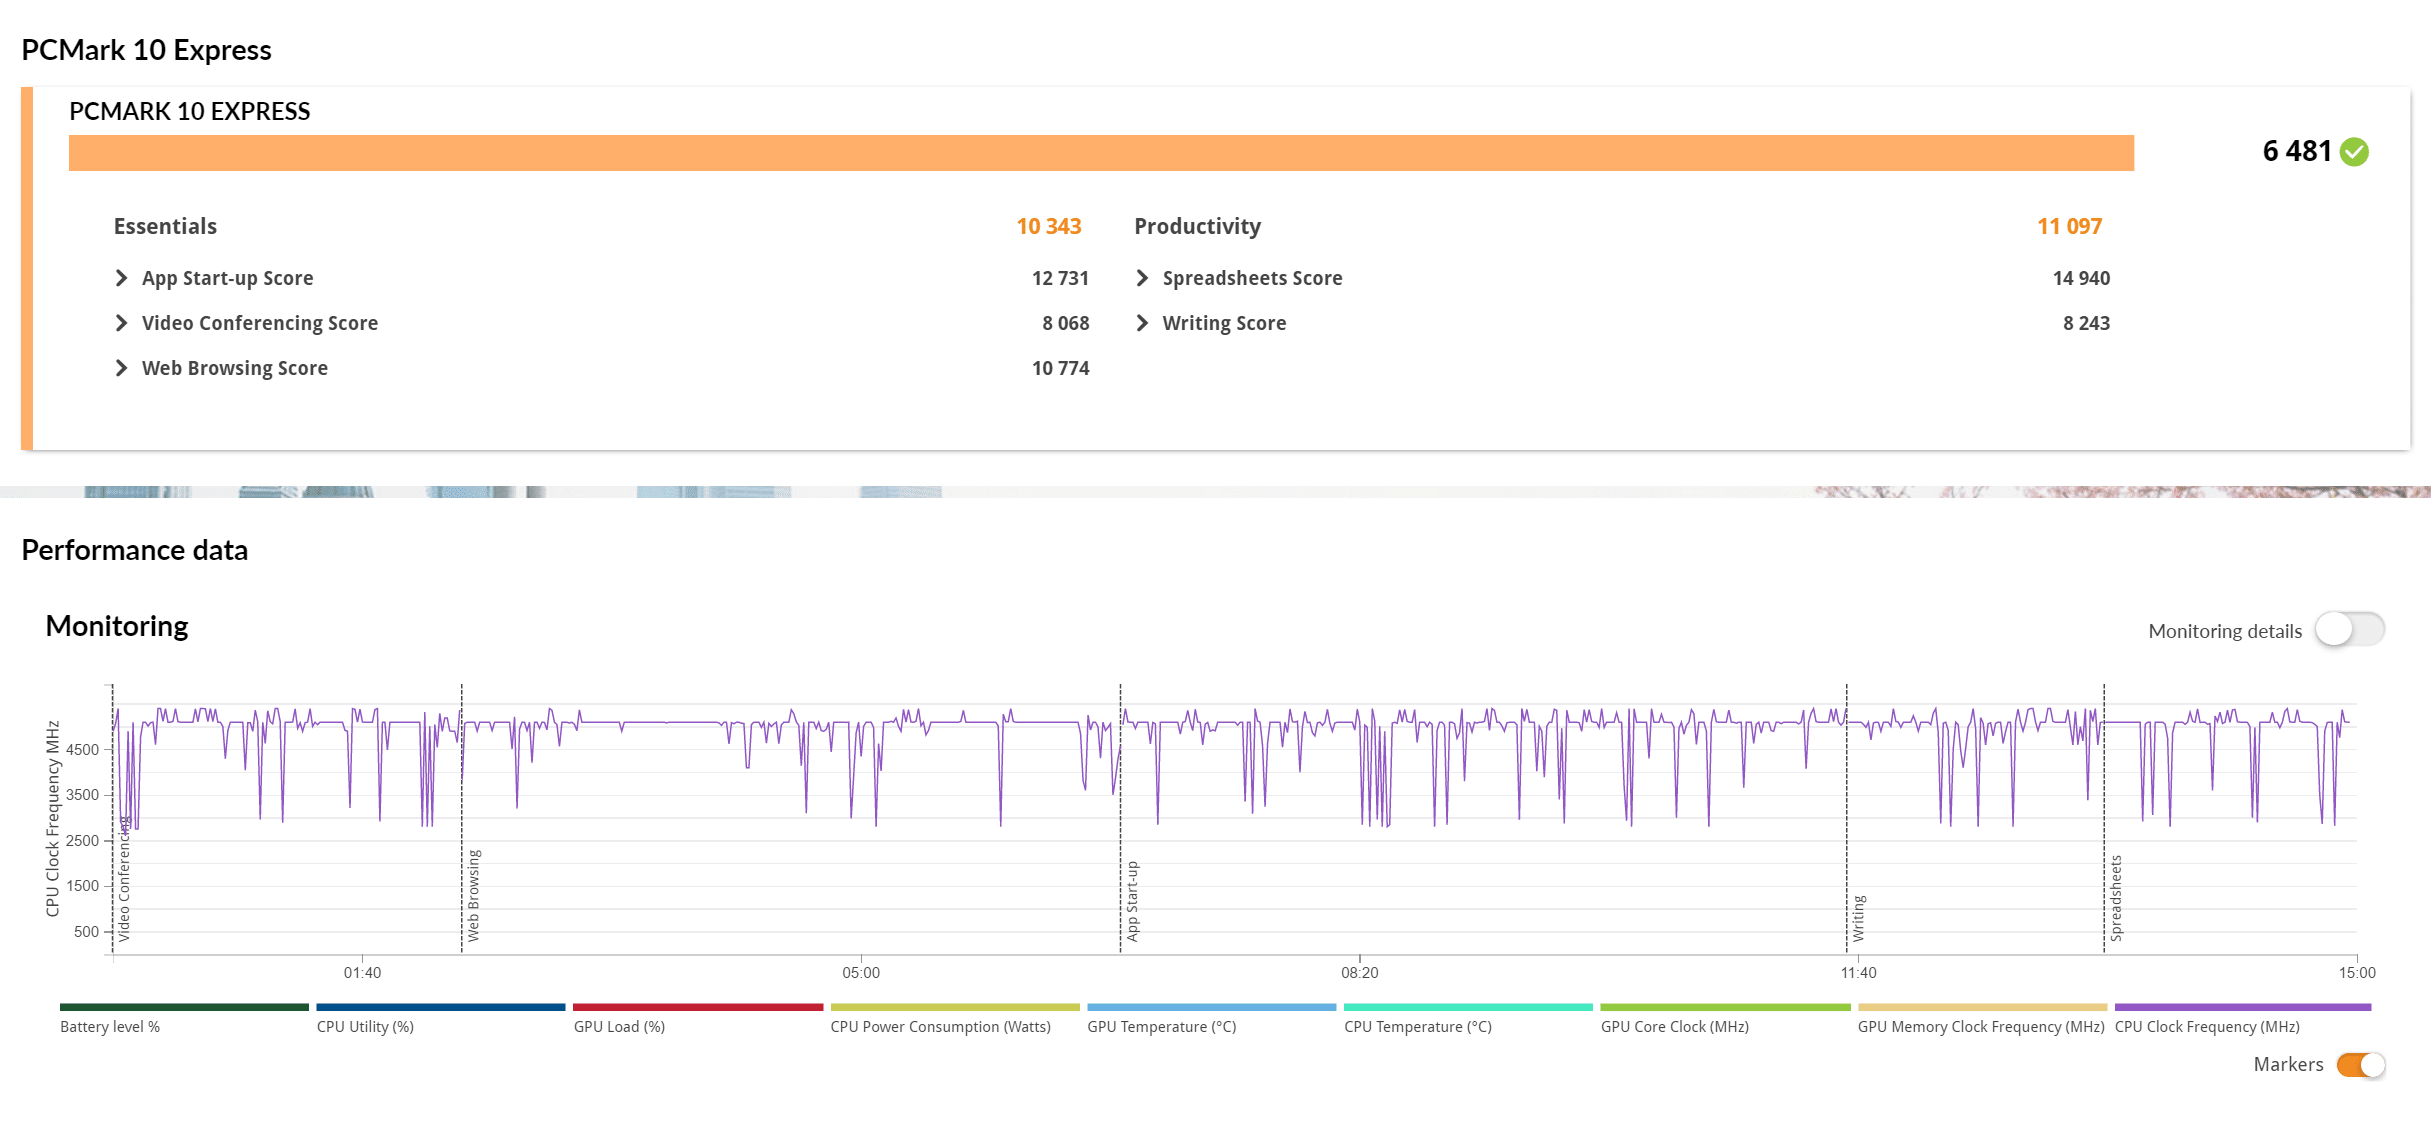Image resolution: width=2431 pixels, height=1144 pixels.
Task: Expand the App Start-up Score row
Action: [x=121, y=278]
